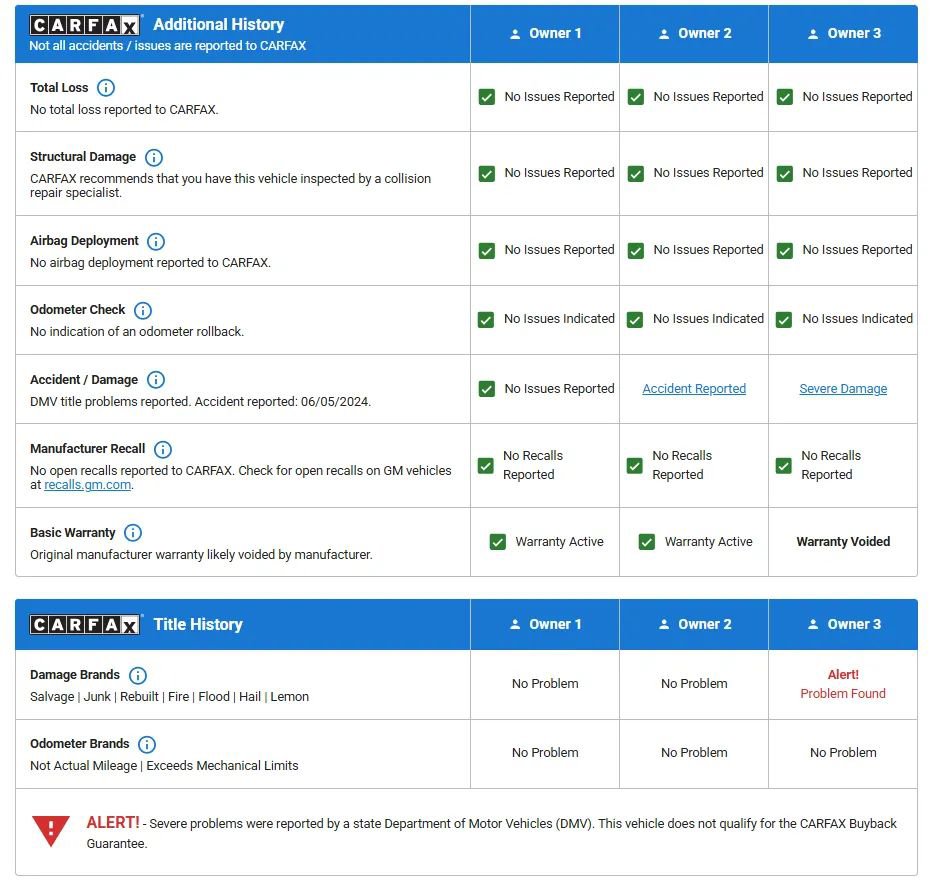Click the info icon beside Total Loss

coord(106,88)
